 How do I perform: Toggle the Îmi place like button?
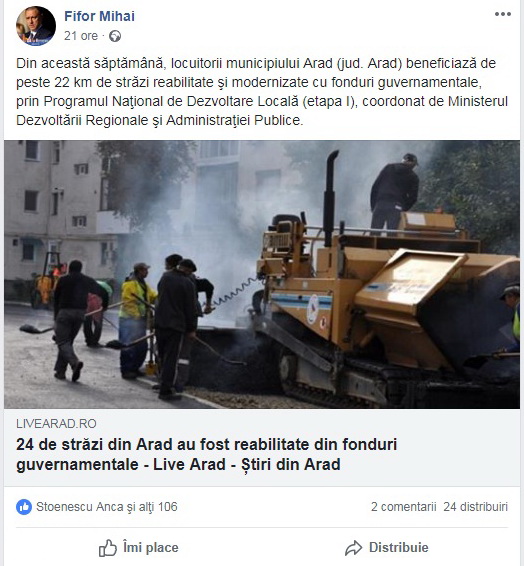[139, 548]
